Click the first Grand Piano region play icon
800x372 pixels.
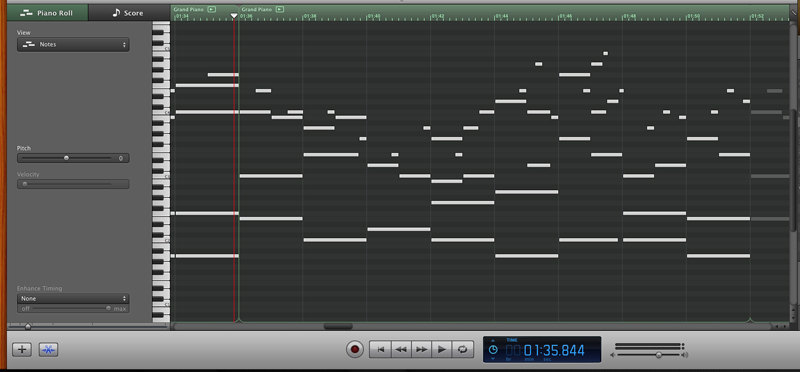click(212, 9)
